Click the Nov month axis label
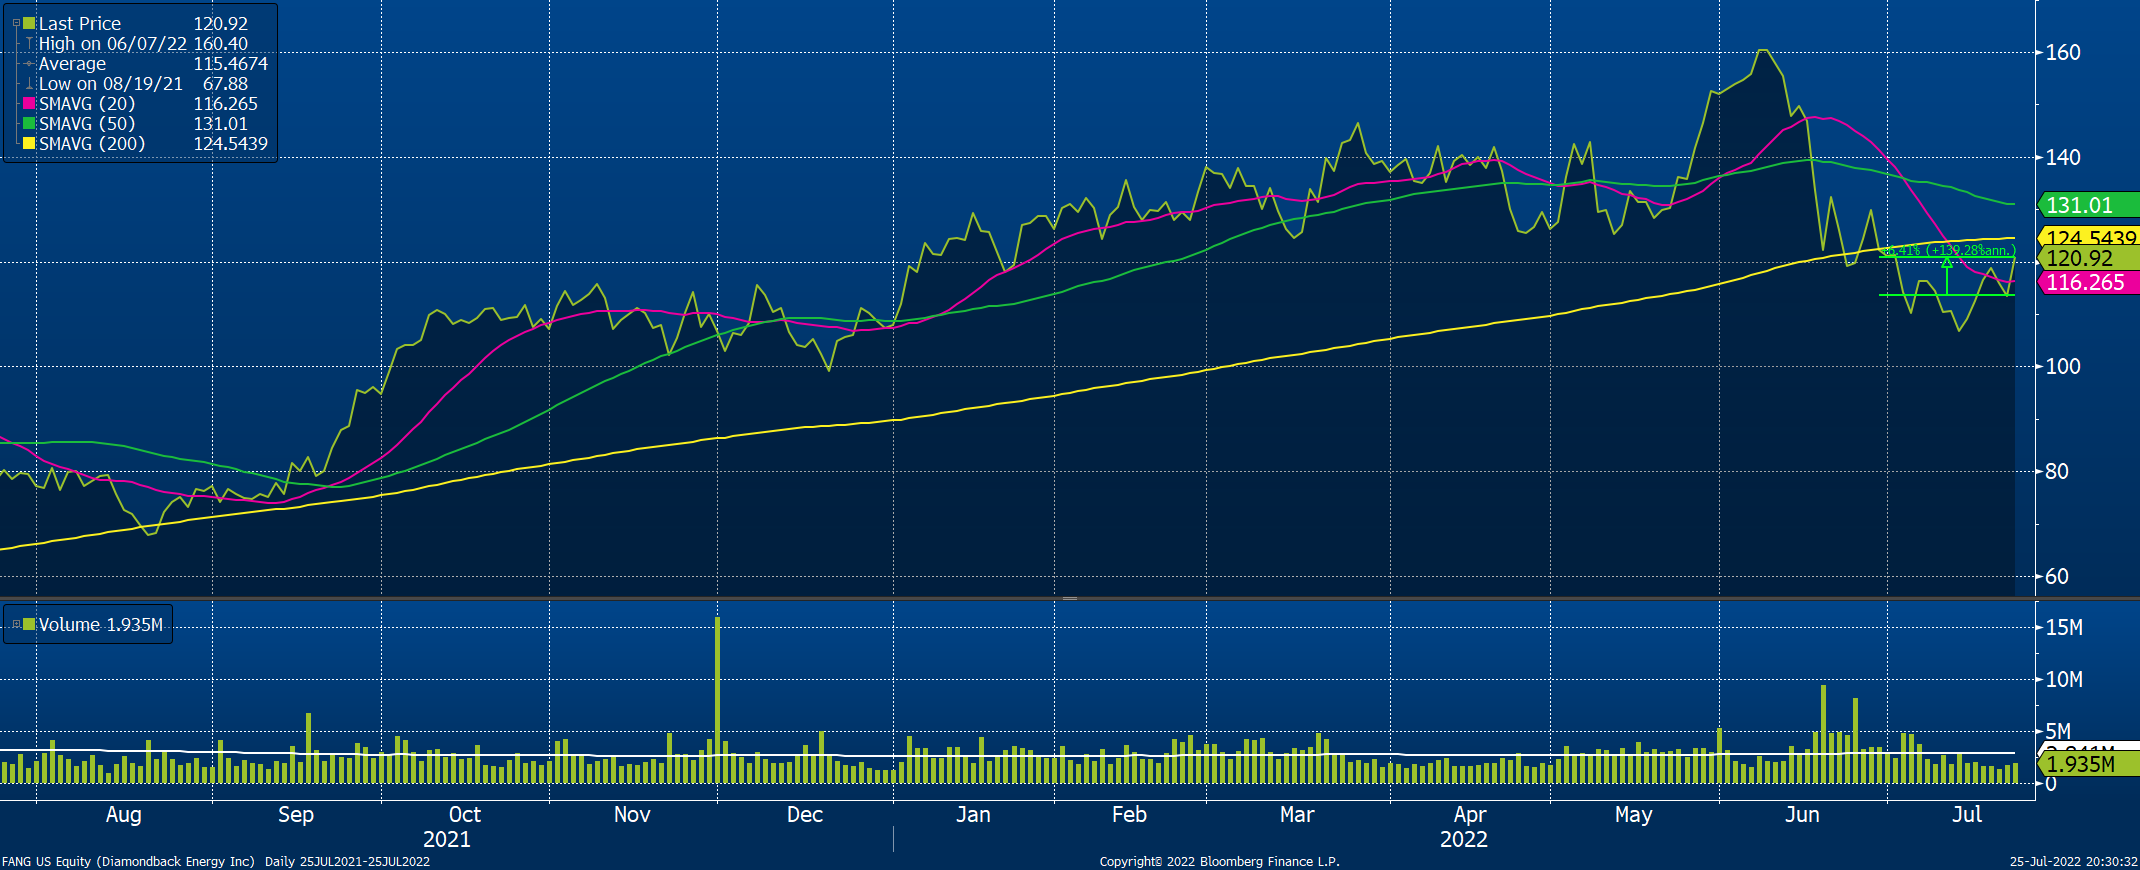Image resolution: width=2140 pixels, height=870 pixels. (x=632, y=815)
